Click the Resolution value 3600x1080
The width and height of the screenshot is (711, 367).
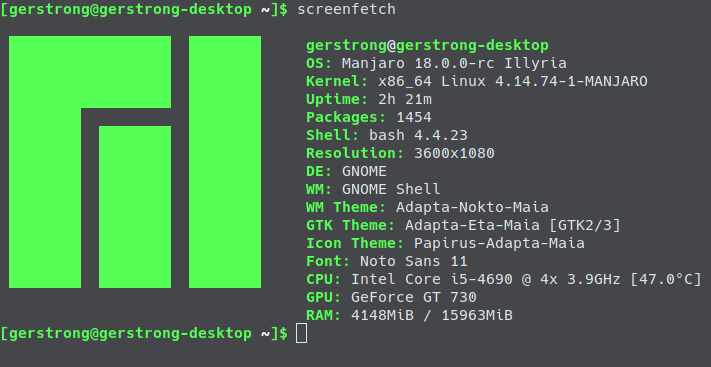[x=454, y=153]
